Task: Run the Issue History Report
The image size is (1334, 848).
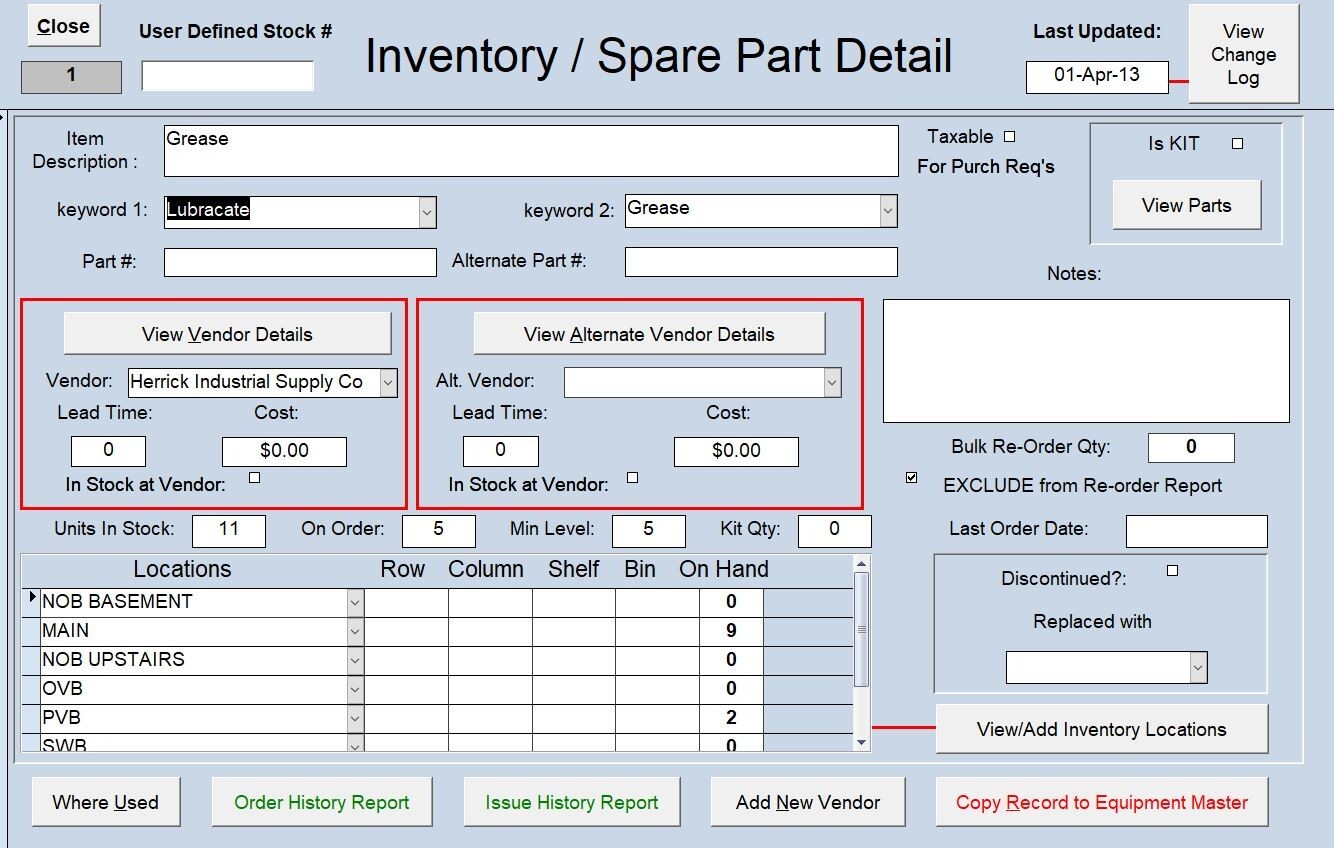Action: 571,801
